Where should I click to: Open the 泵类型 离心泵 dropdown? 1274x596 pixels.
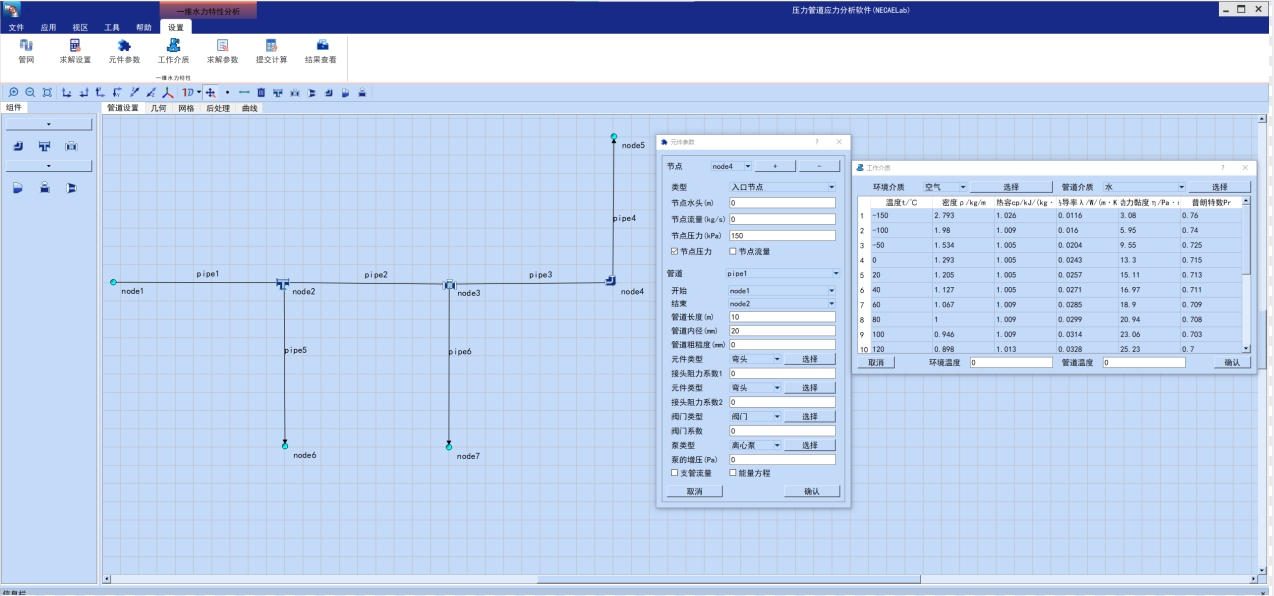tap(755, 445)
